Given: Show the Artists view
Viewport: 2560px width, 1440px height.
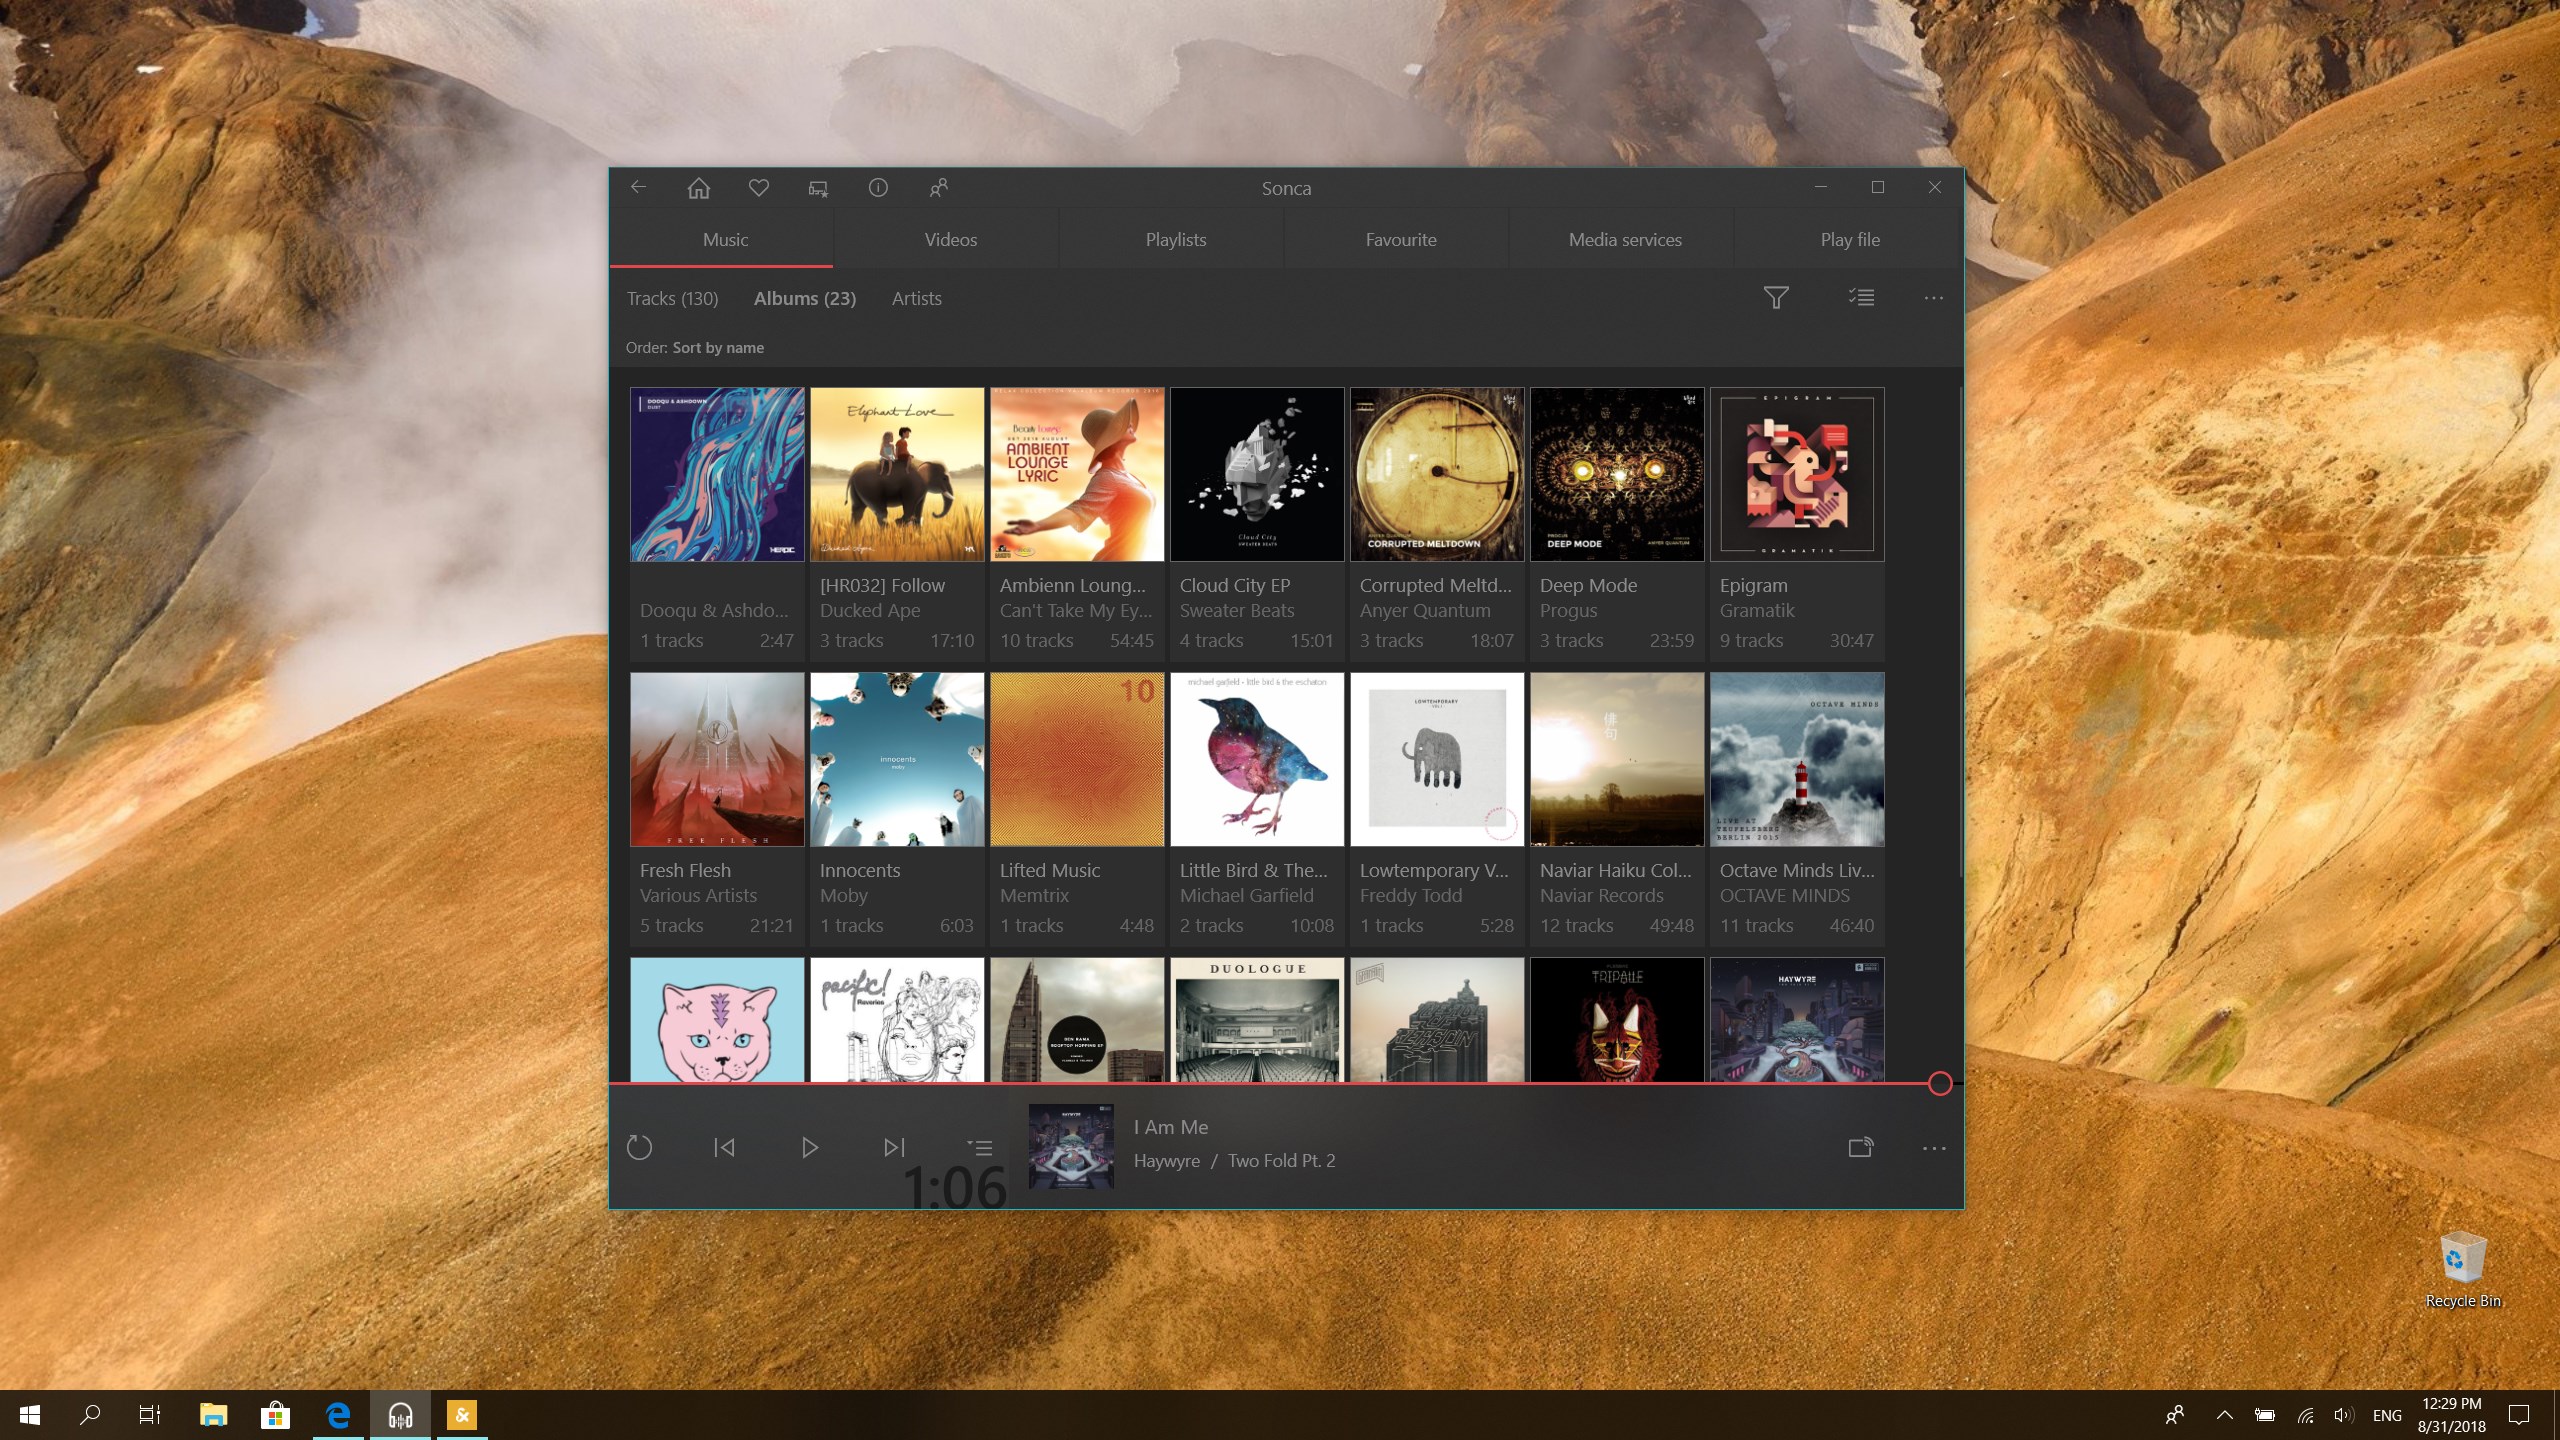Looking at the screenshot, I should click(915, 298).
